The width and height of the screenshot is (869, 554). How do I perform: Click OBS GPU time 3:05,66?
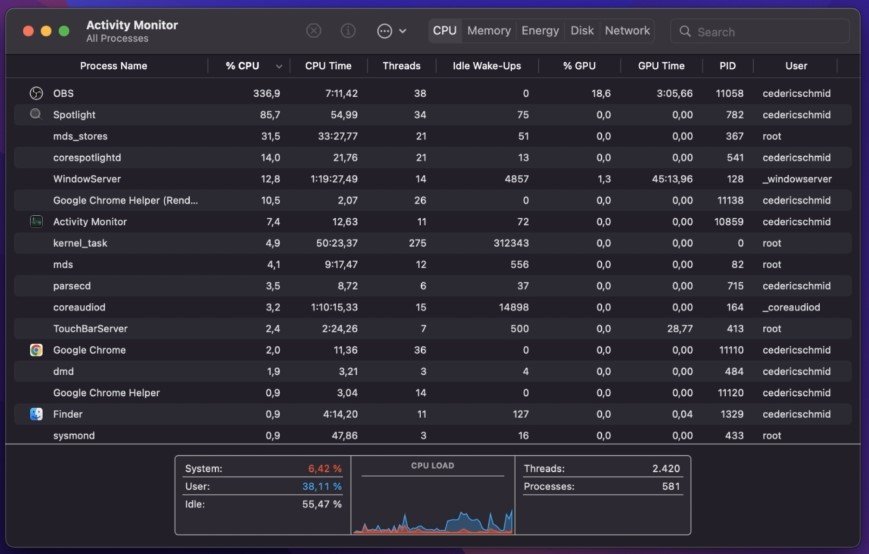click(x=674, y=93)
